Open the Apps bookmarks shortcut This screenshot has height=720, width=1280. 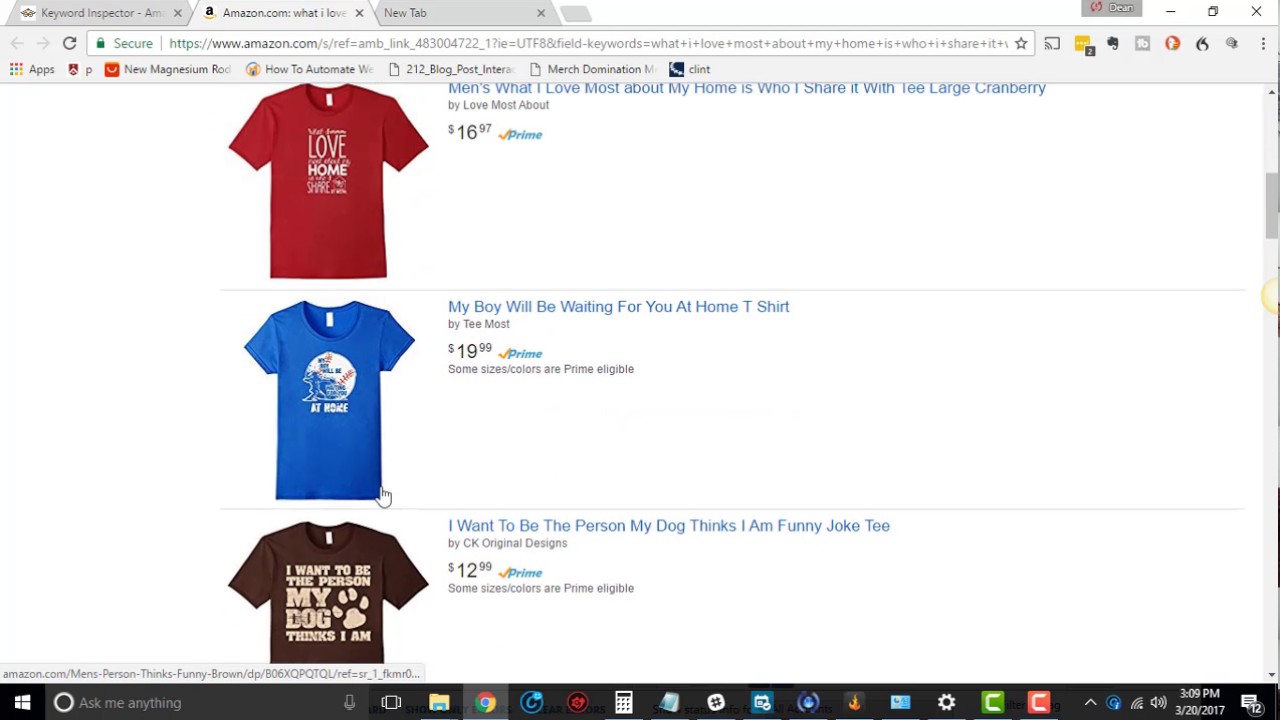[32, 69]
